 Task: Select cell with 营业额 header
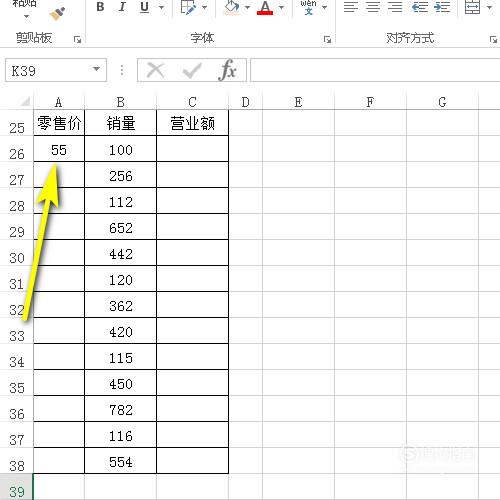192,123
